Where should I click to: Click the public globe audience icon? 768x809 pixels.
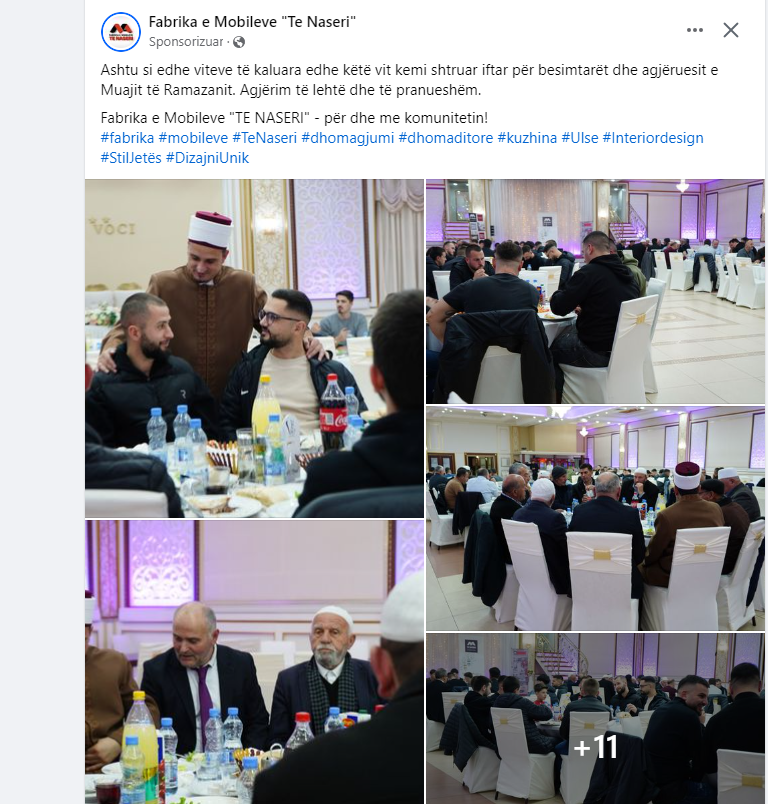[x=239, y=42]
